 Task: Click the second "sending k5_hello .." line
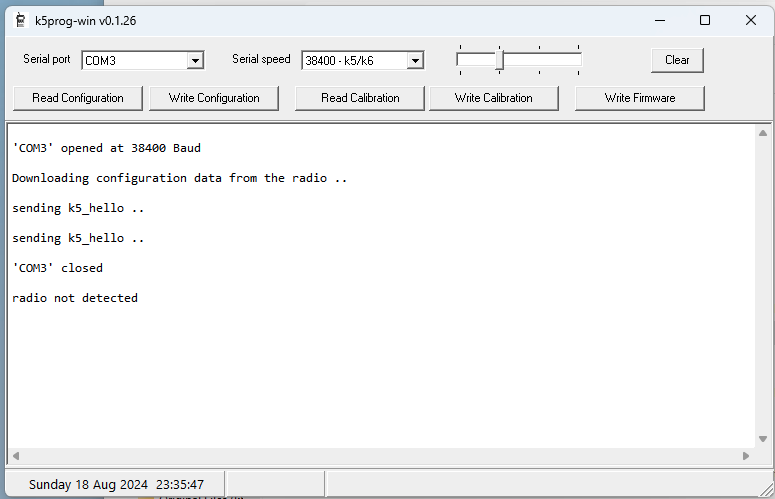[78, 238]
